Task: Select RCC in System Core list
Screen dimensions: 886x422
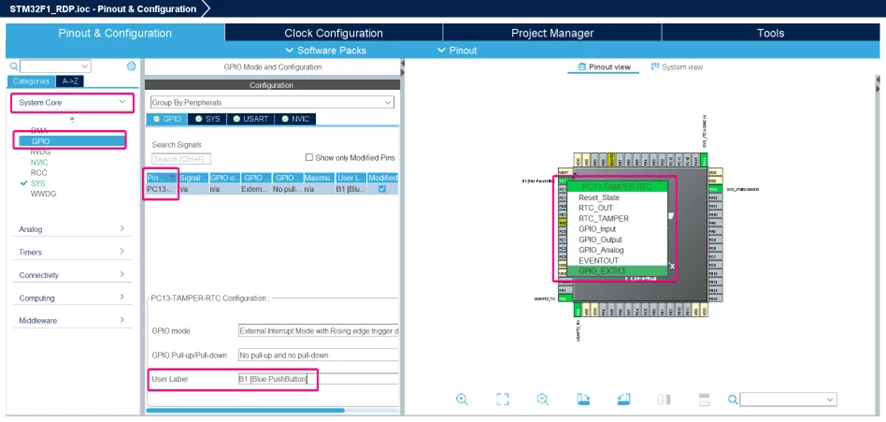Action: 38,172
